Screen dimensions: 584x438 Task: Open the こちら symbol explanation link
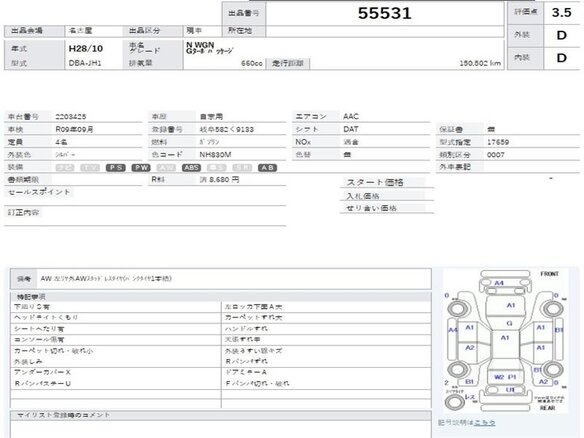(x=485, y=423)
